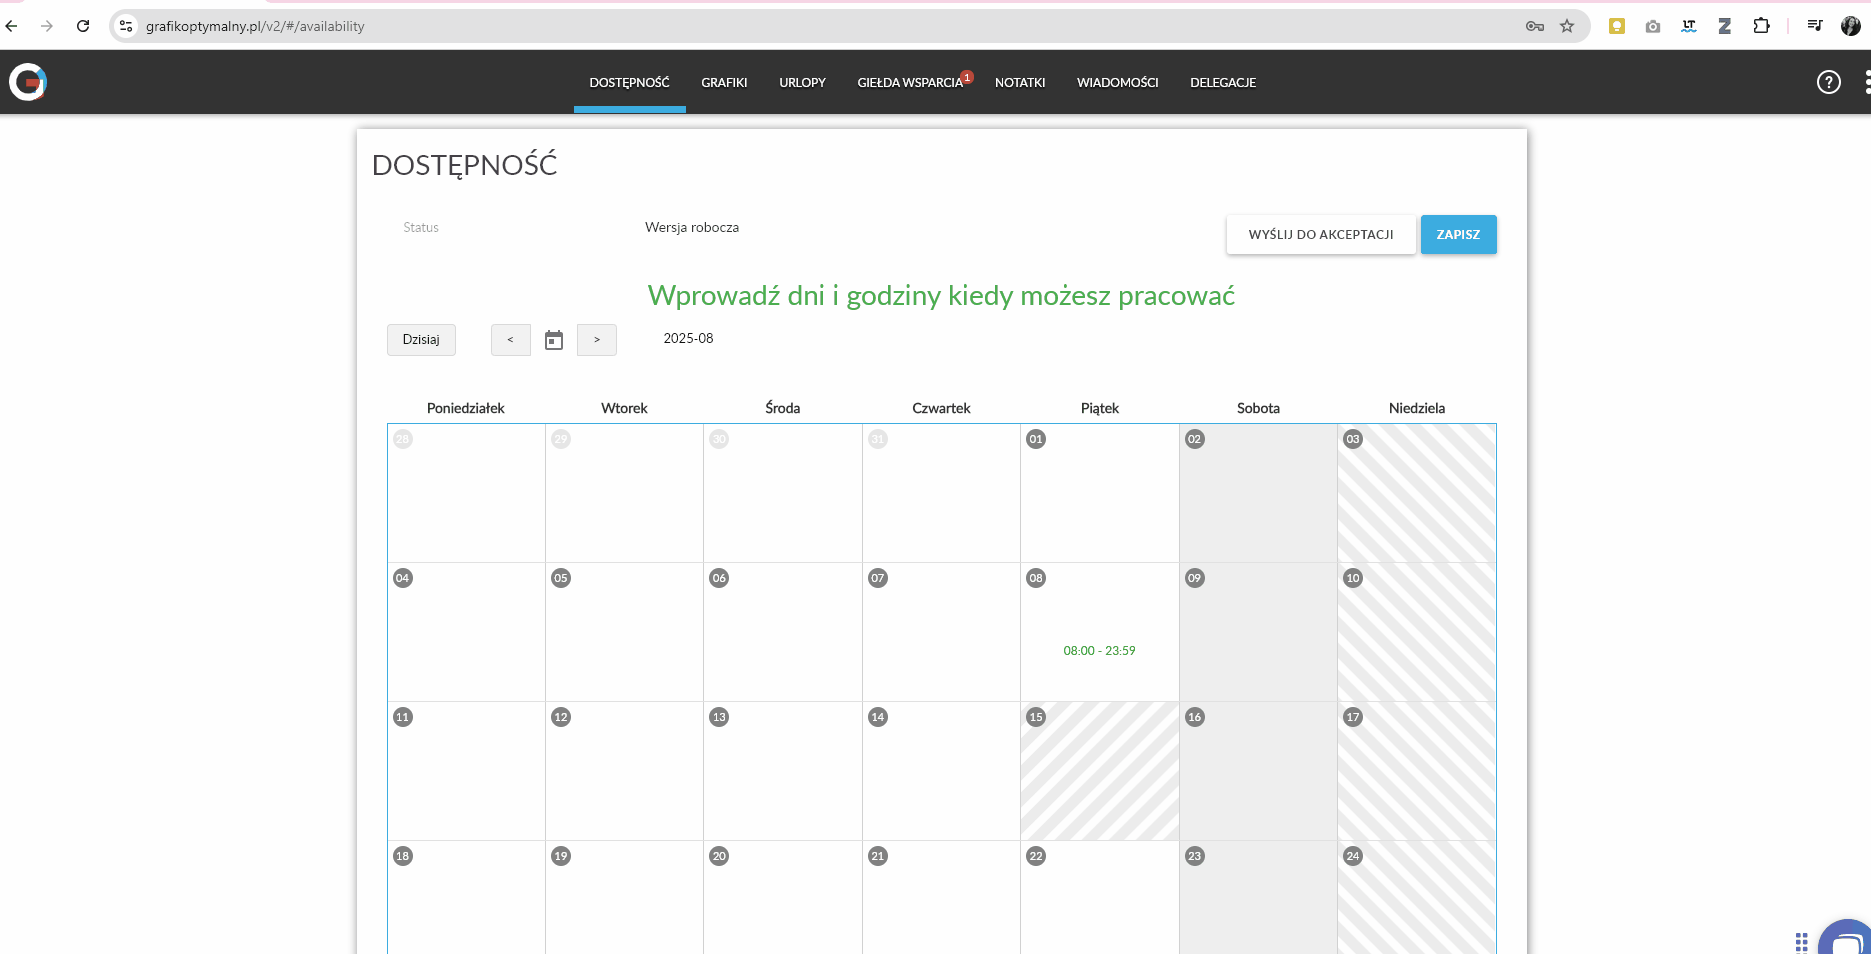Go to next month with > button
The width and height of the screenshot is (1871, 954).
(597, 340)
